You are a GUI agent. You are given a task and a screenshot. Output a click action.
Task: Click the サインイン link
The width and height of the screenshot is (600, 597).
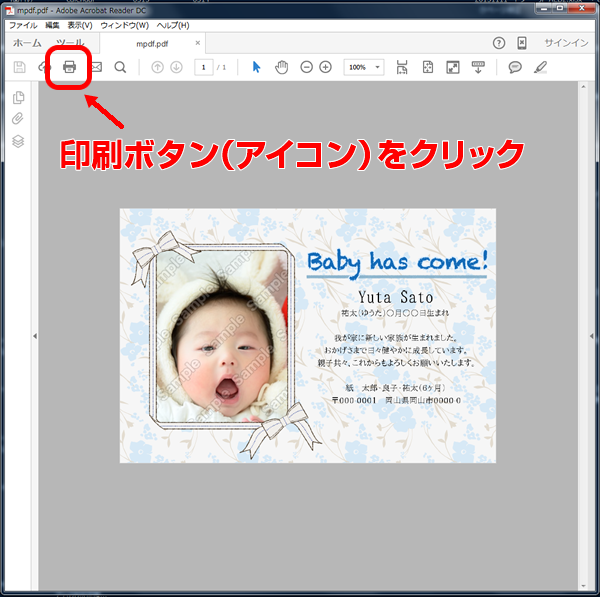[x=566, y=43]
